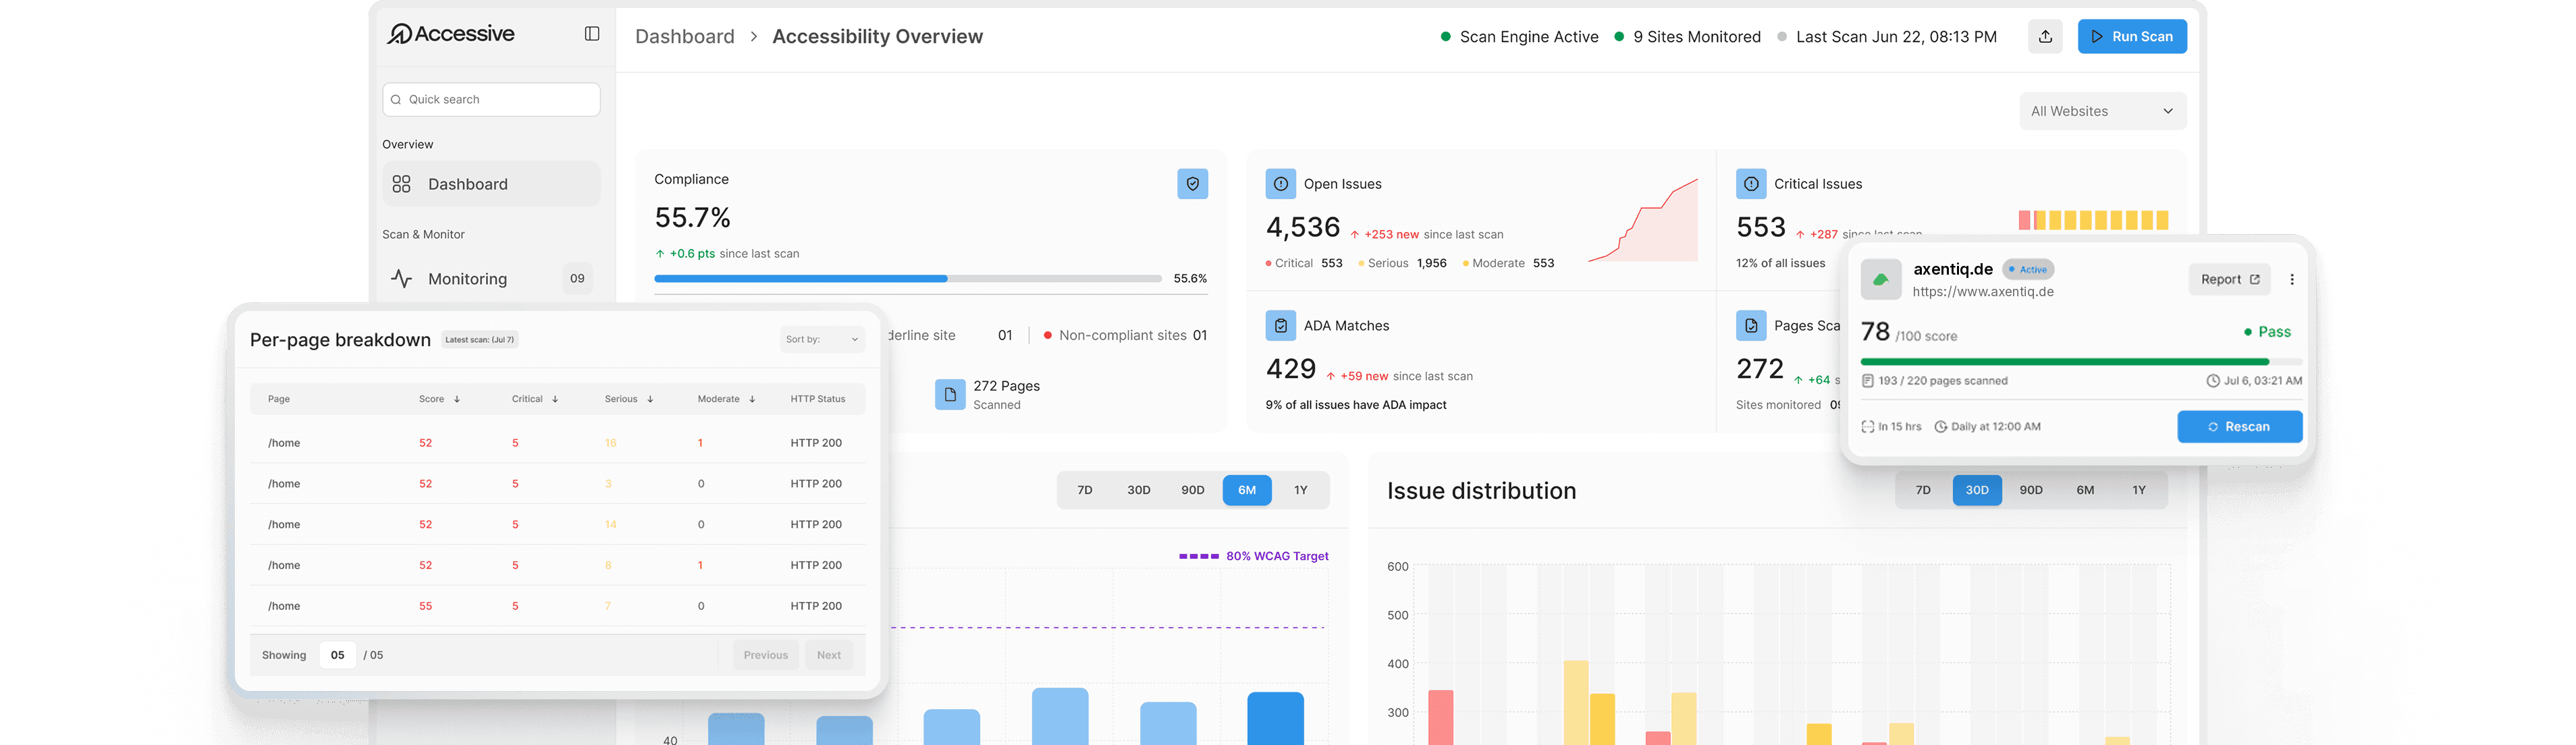Select 7D range in Issue distribution
Image resolution: width=2576 pixels, height=745 pixels.
pyautogui.click(x=1923, y=490)
